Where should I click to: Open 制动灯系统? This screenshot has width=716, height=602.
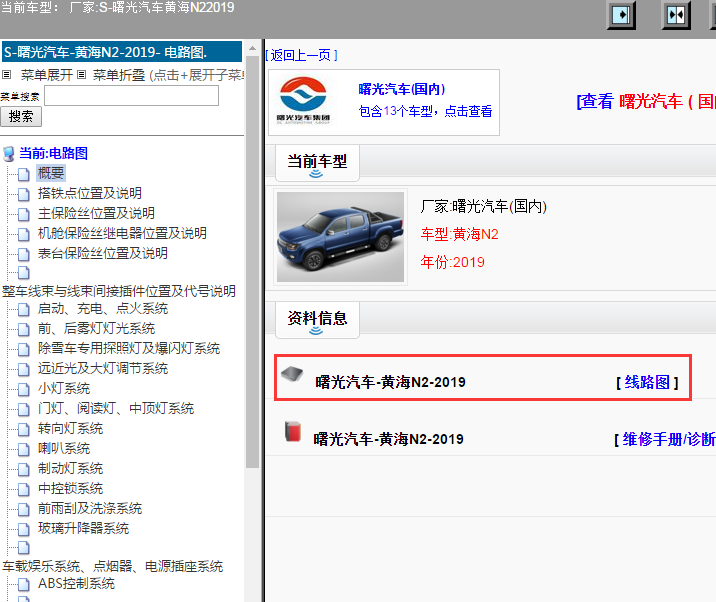pos(70,469)
